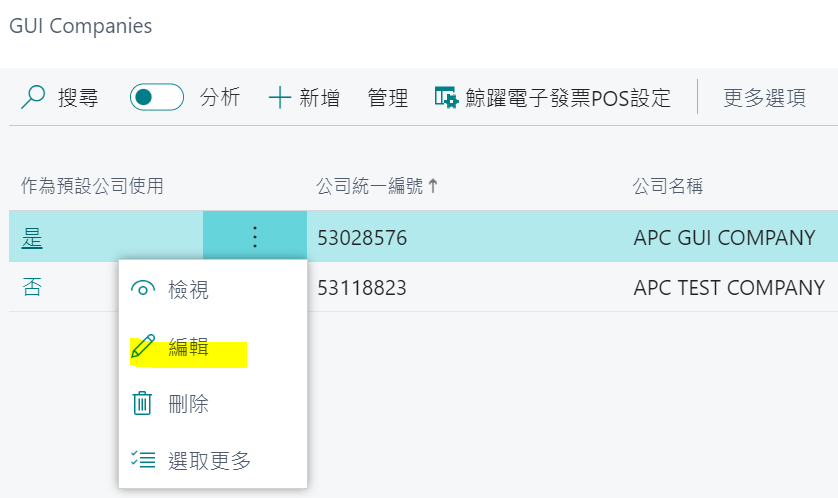Viewport: 838px width, 498px height.
Task: Open the 是 link in first row
Action: click(32, 238)
